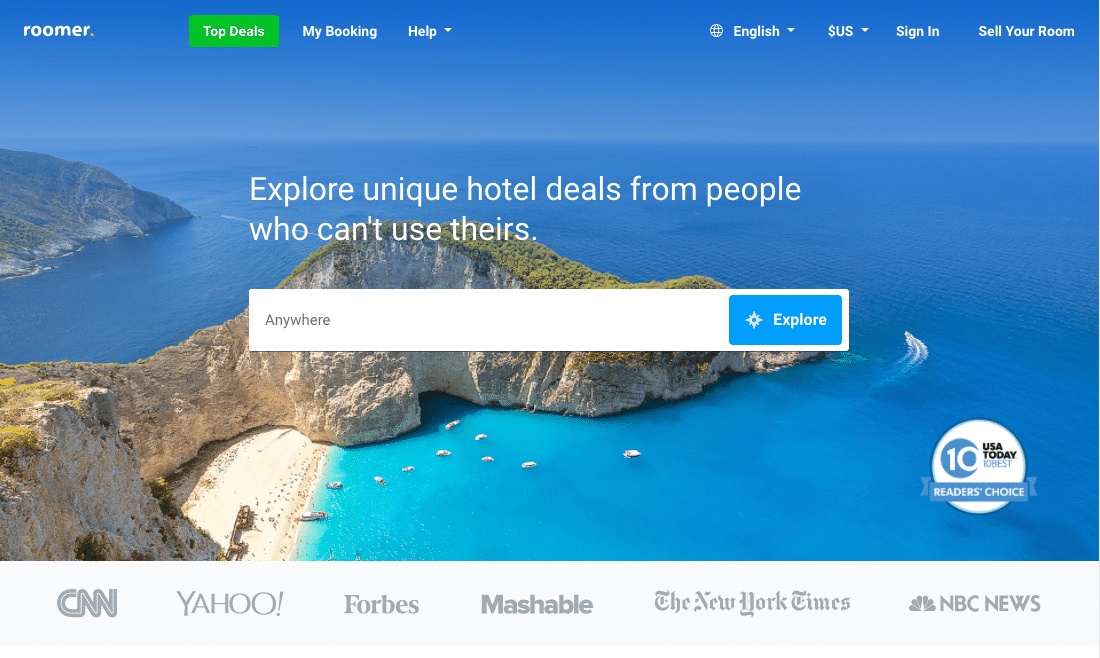This screenshot has height=658, width=1100.
Task: Click the globe language icon
Action: (x=716, y=31)
